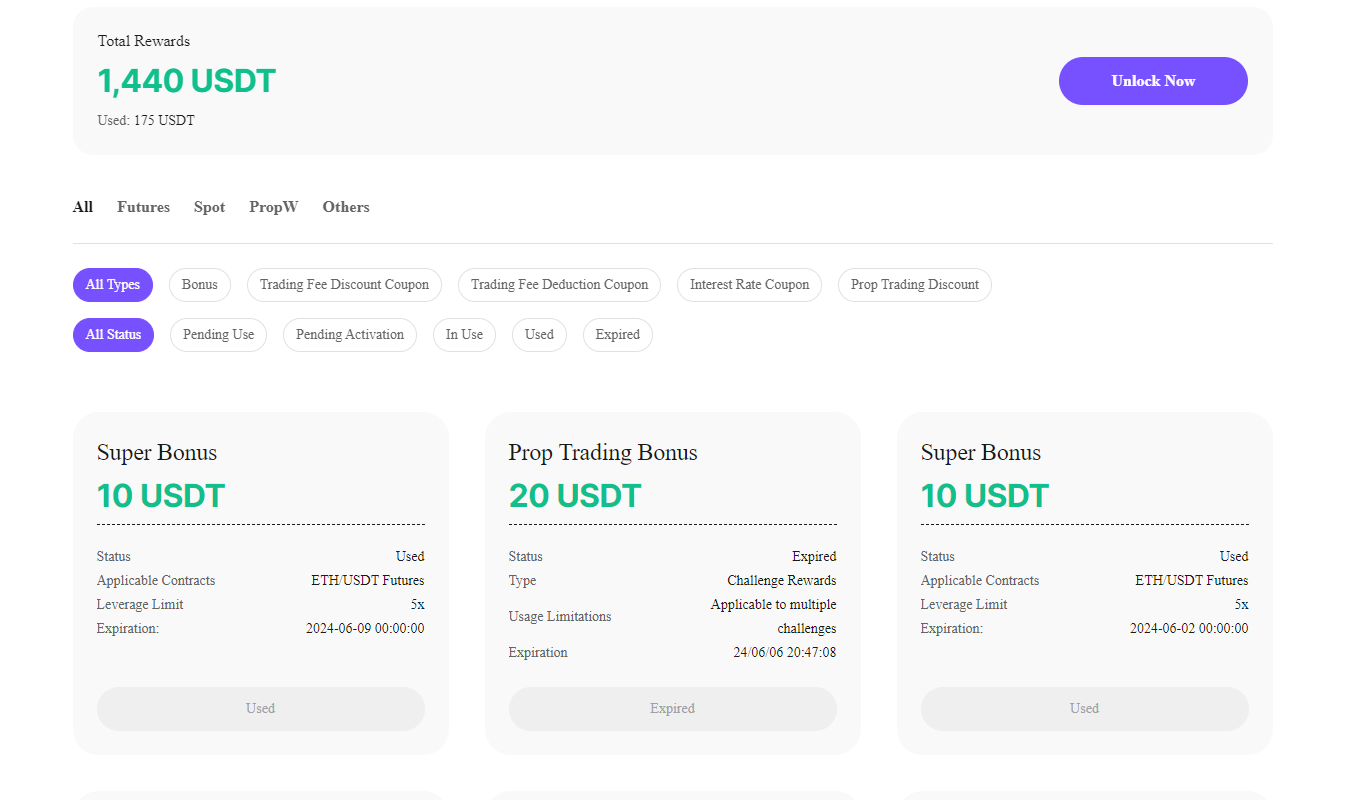Select the Trading Fee Deduction Coupon filter
This screenshot has width=1364, height=800.
click(x=559, y=285)
